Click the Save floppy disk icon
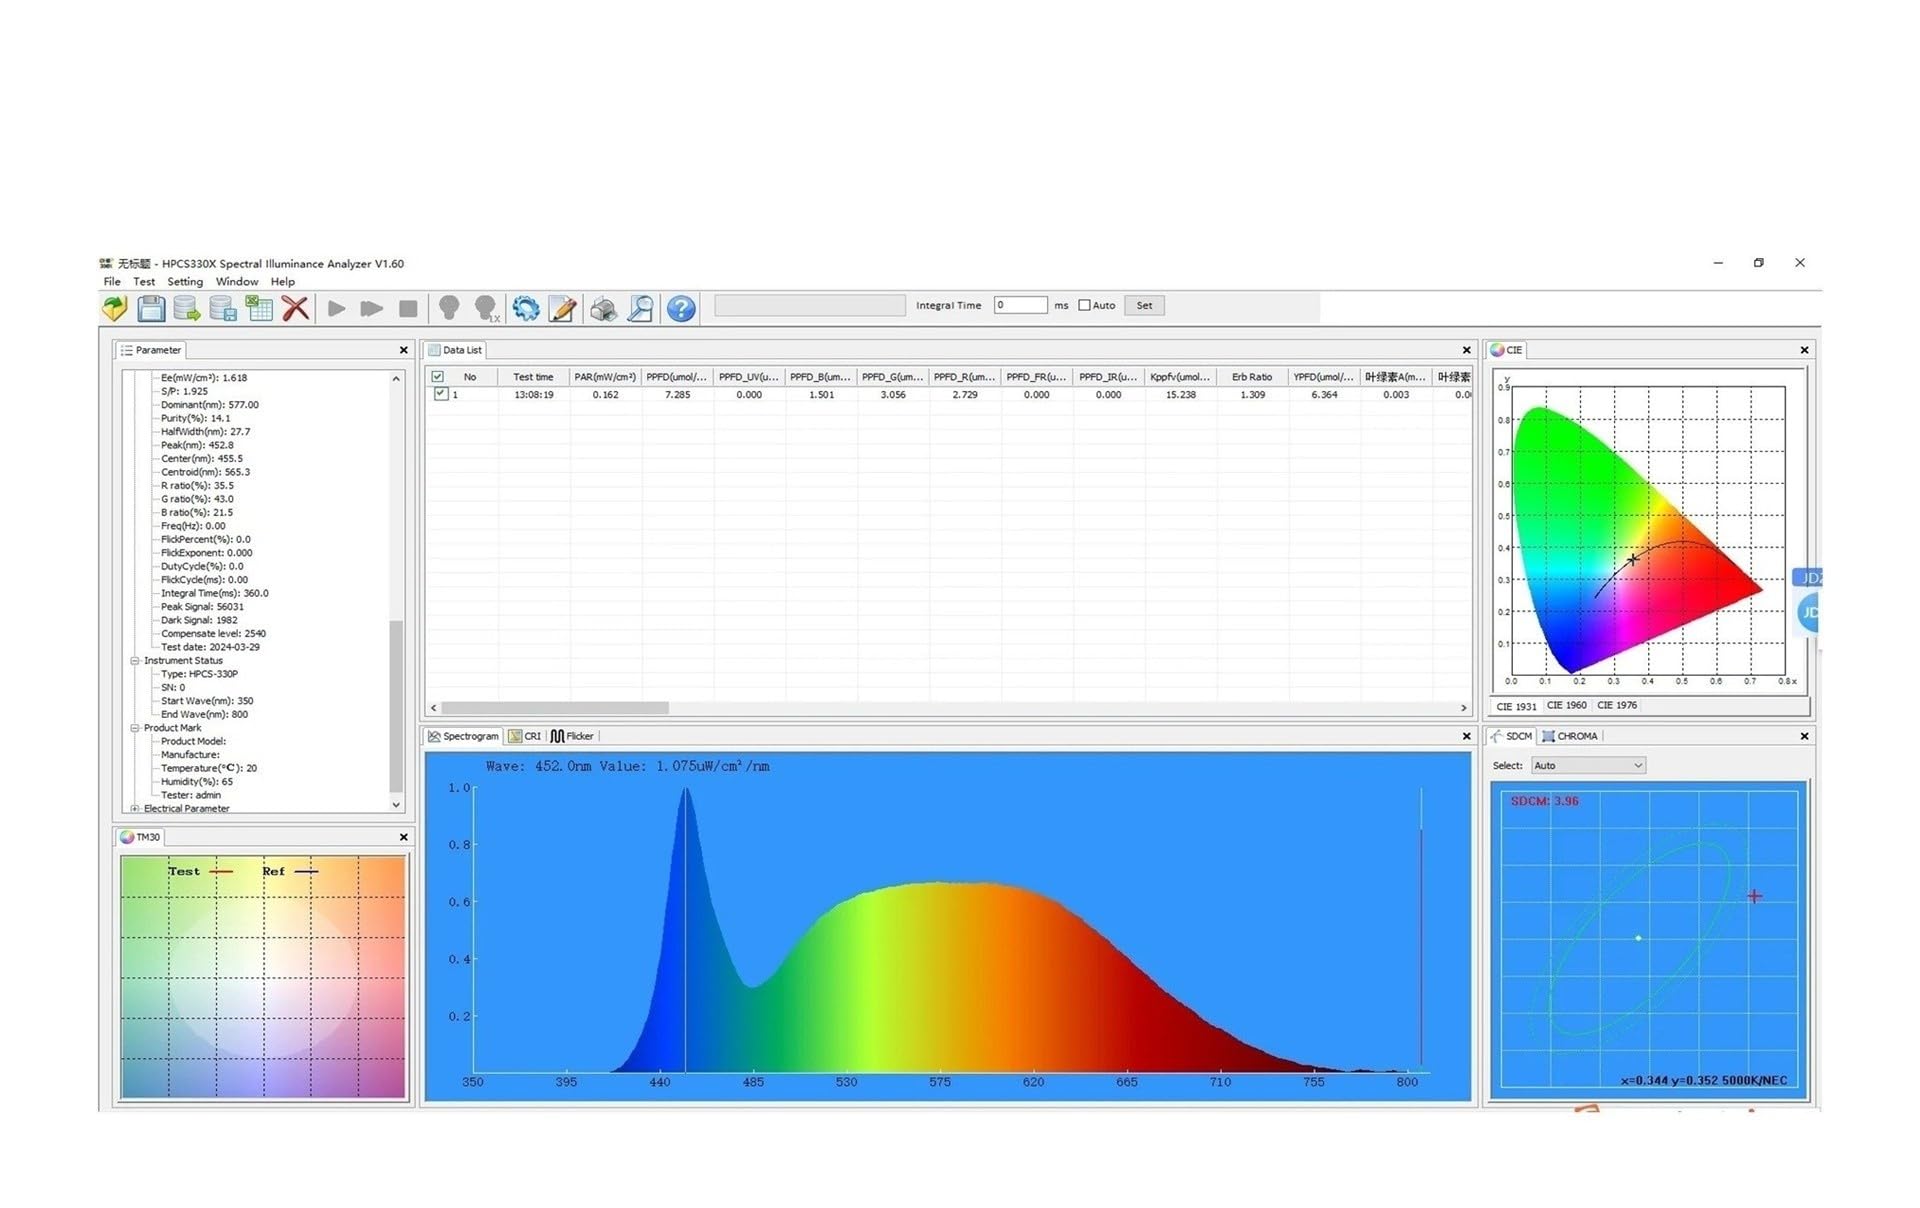Screen dimensions: 1920x1208 pyautogui.click(x=151, y=308)
